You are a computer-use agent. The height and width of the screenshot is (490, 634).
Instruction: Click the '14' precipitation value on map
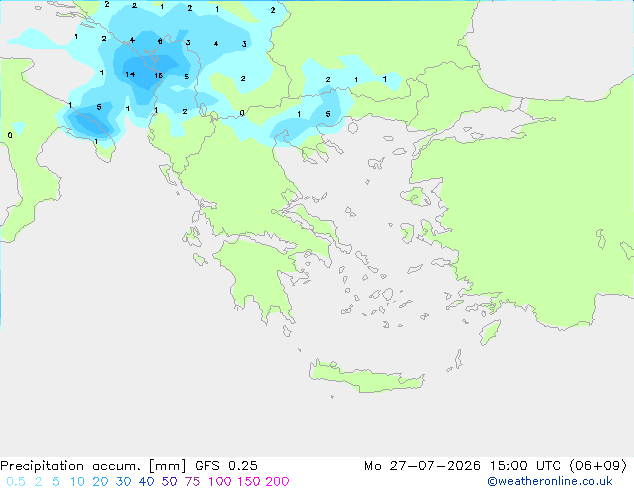(130, 74)
